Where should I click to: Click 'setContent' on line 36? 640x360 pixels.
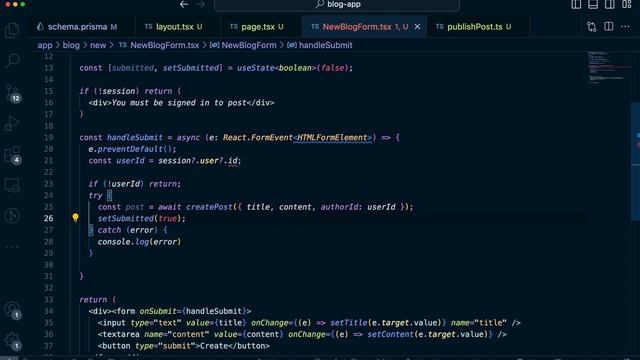(x=390, y=334)
